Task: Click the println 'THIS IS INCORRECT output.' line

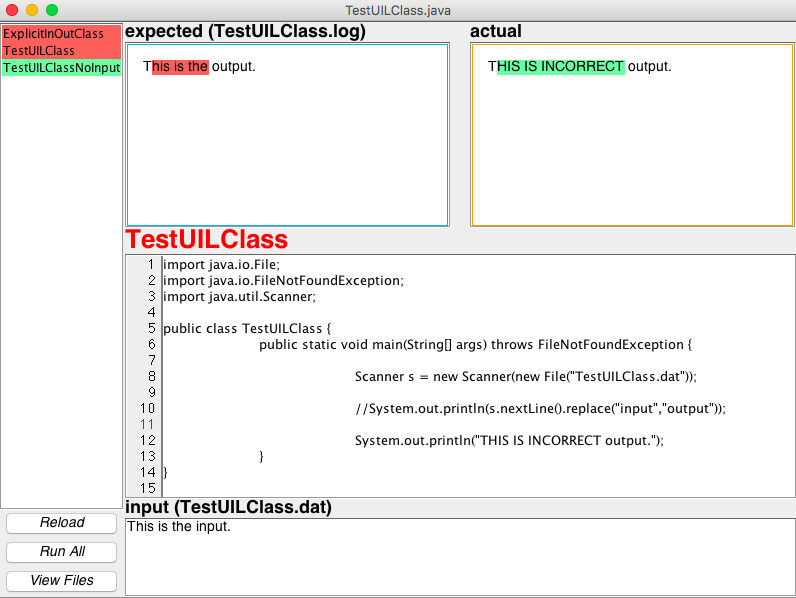Action: click(509, 441)
